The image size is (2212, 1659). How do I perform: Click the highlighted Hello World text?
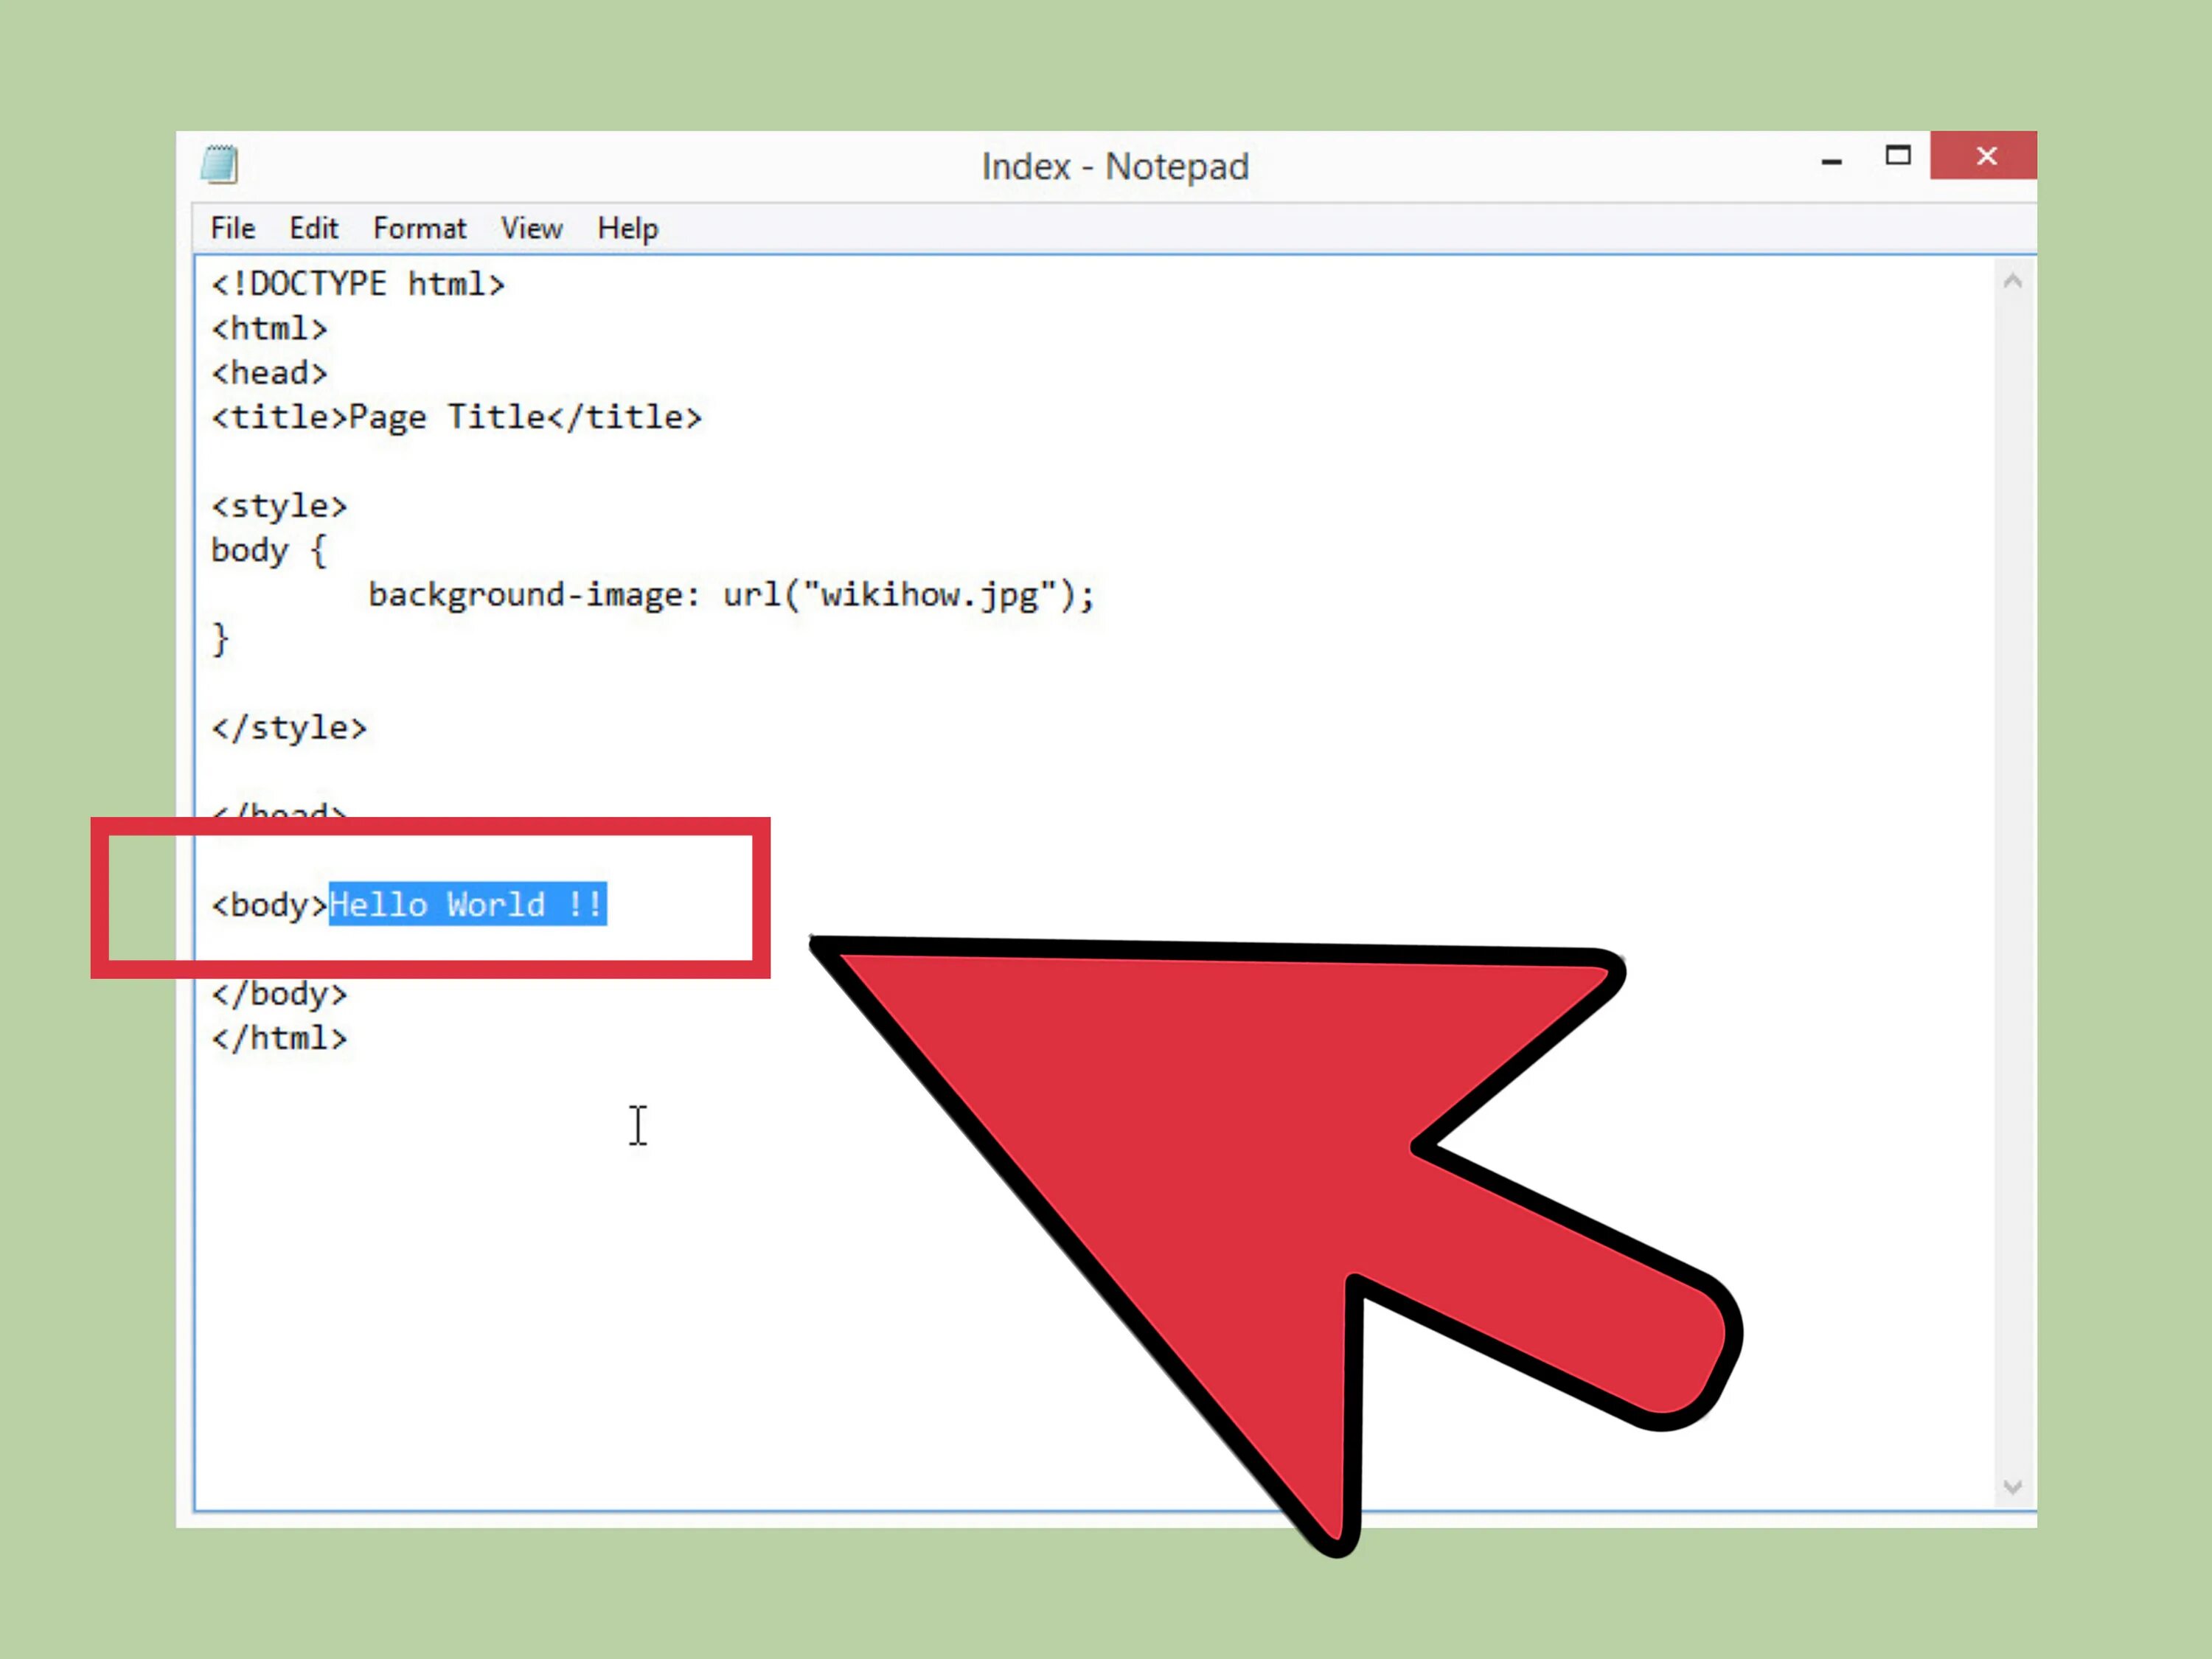pyautogui.click(x=467, y=905)
